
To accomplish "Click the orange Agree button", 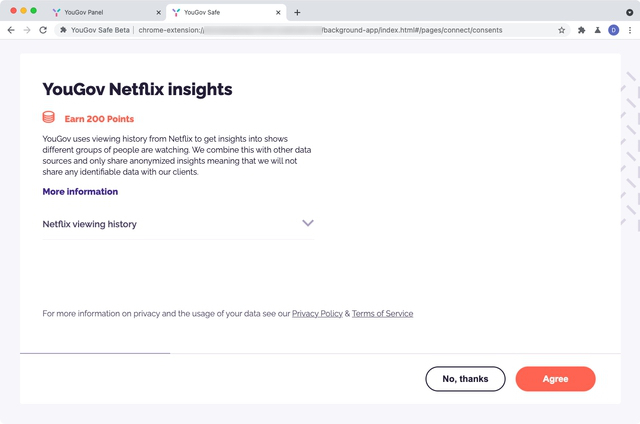I will coord(555,379).
